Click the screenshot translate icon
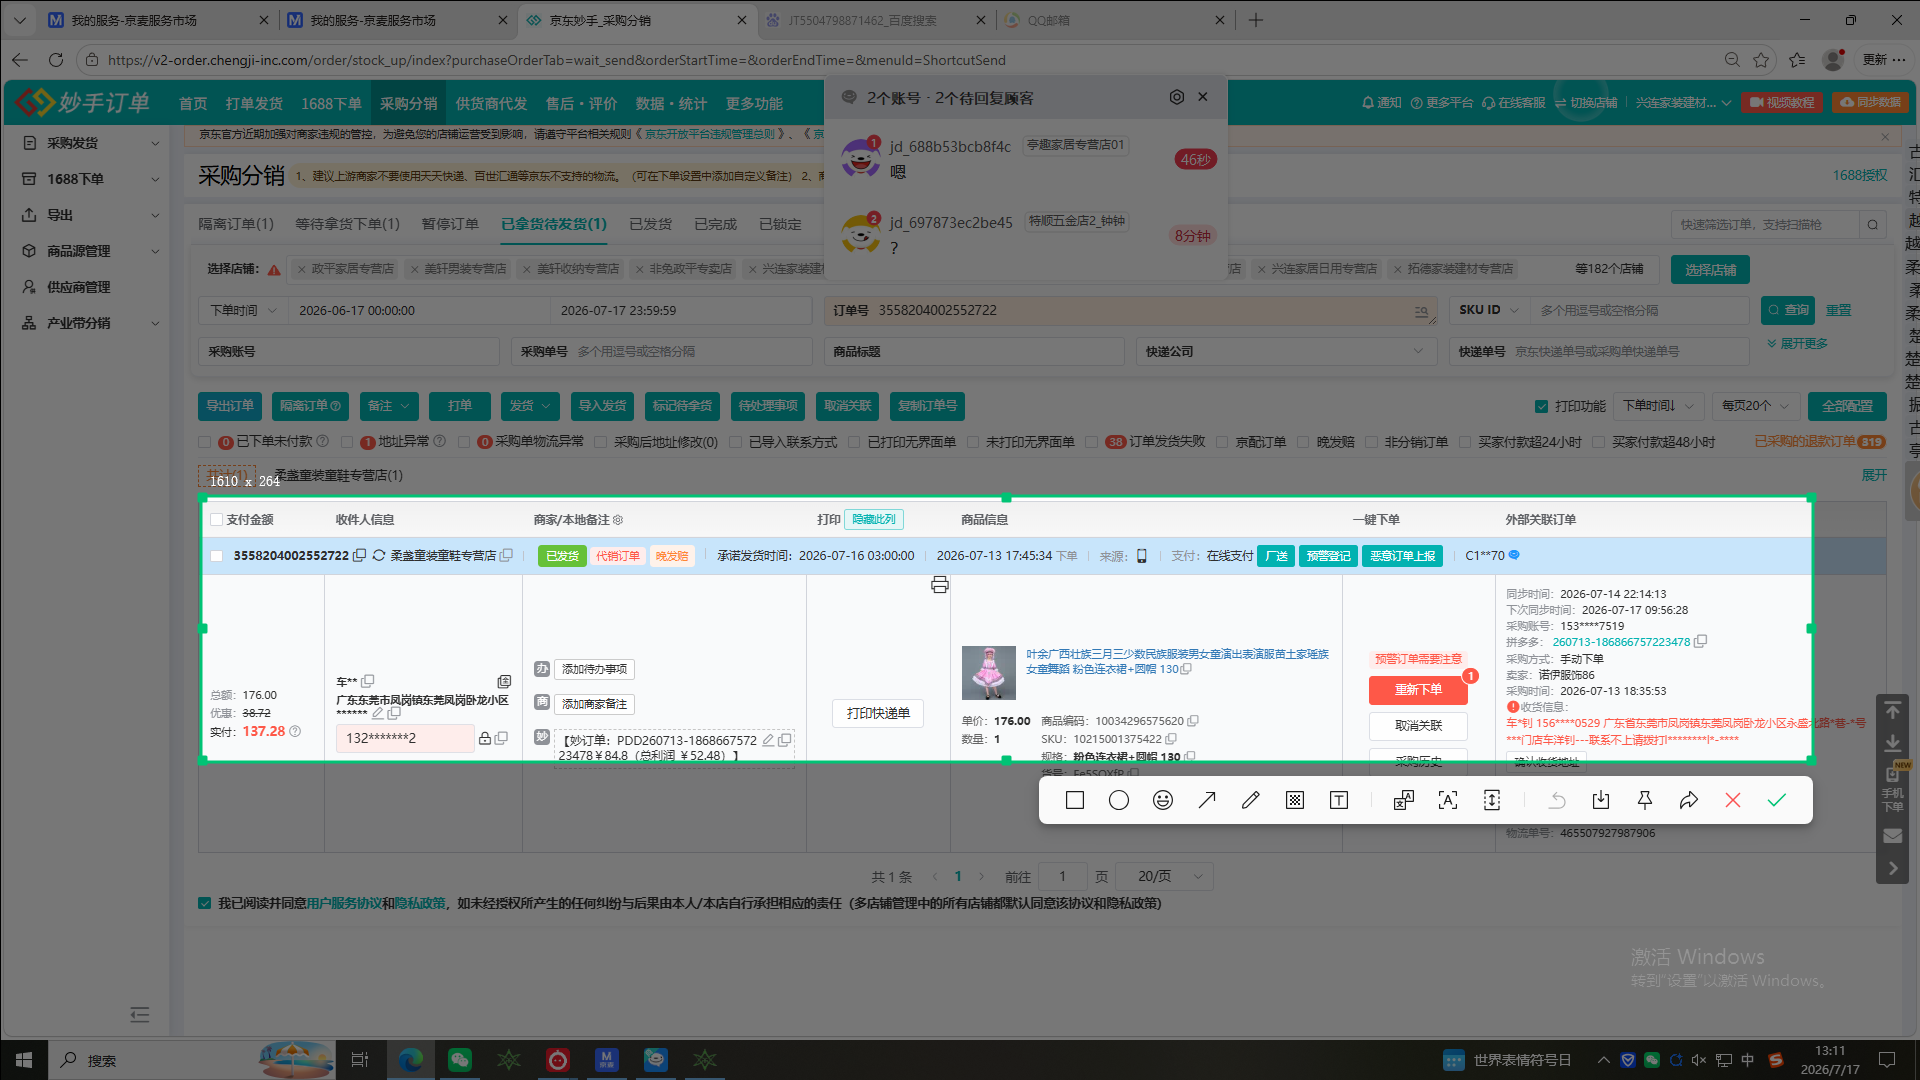1920x1080 pixels. tap(1404, 800)
